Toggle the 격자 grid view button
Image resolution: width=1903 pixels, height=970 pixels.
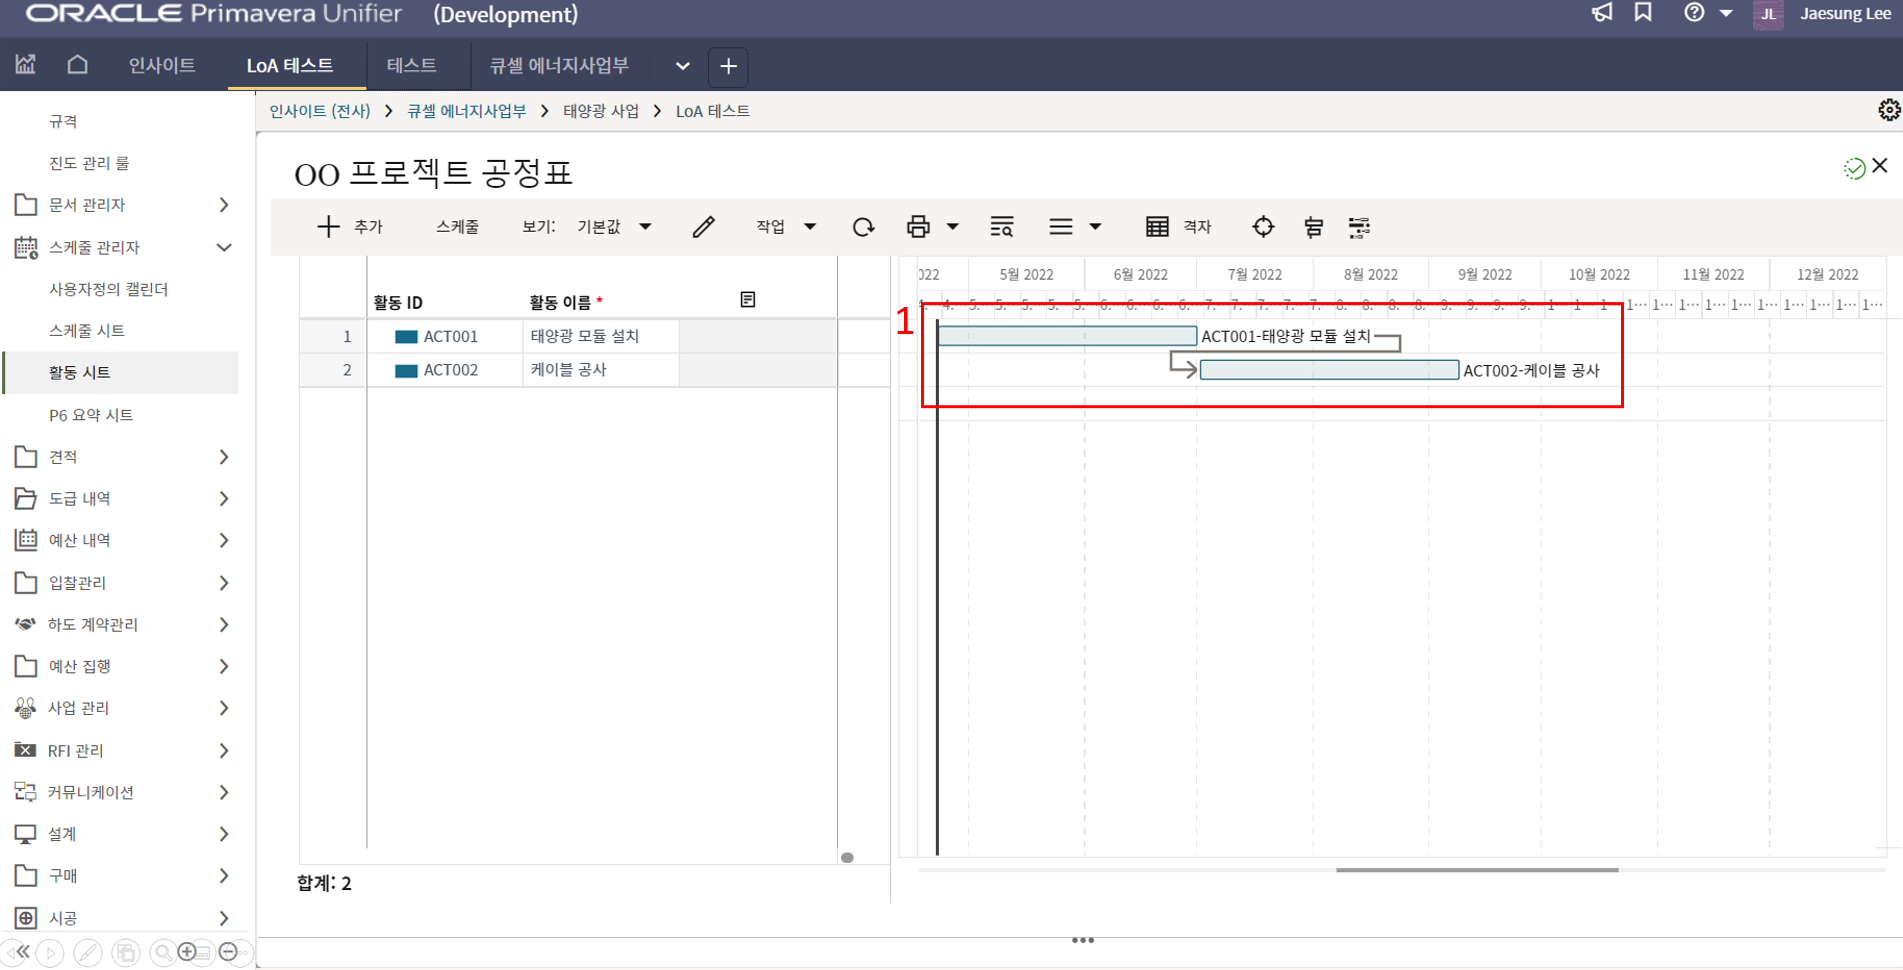(1178, 227)
